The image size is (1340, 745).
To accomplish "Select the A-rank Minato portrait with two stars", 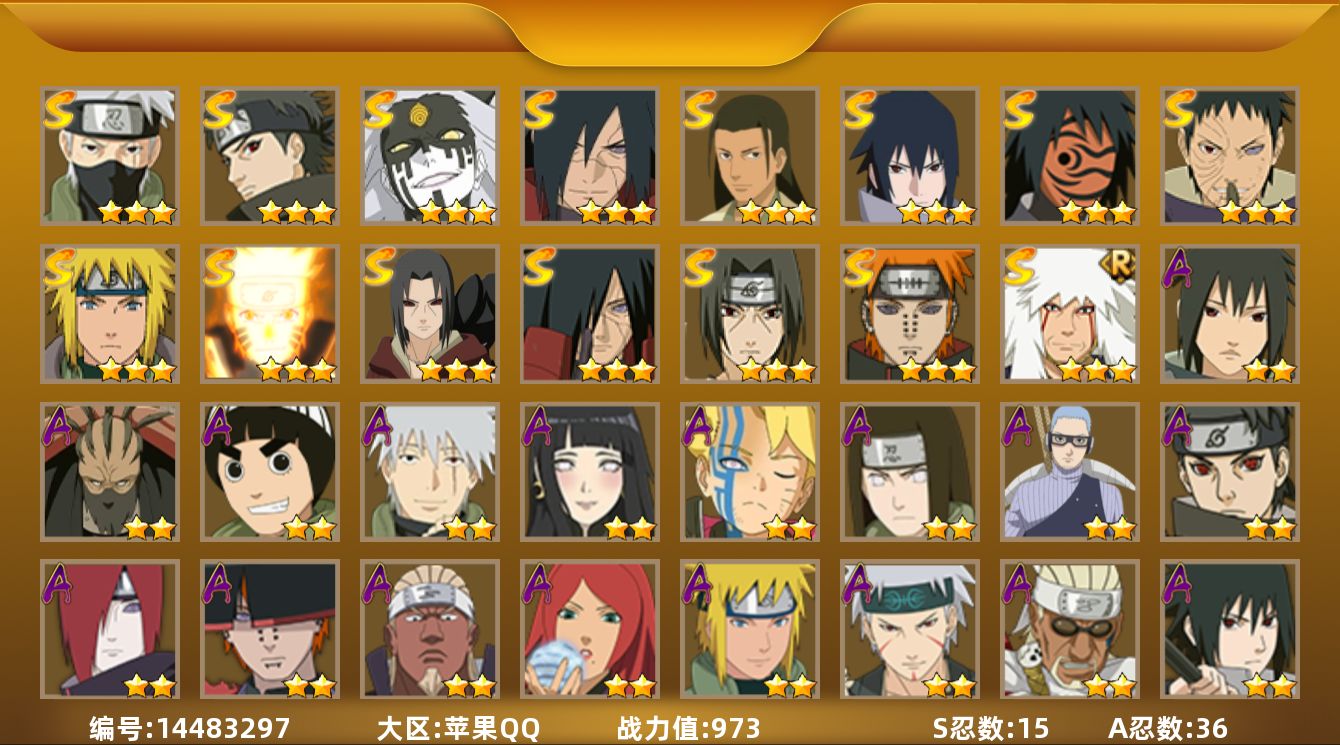I will pyautogui.click(x=750, y=629).
